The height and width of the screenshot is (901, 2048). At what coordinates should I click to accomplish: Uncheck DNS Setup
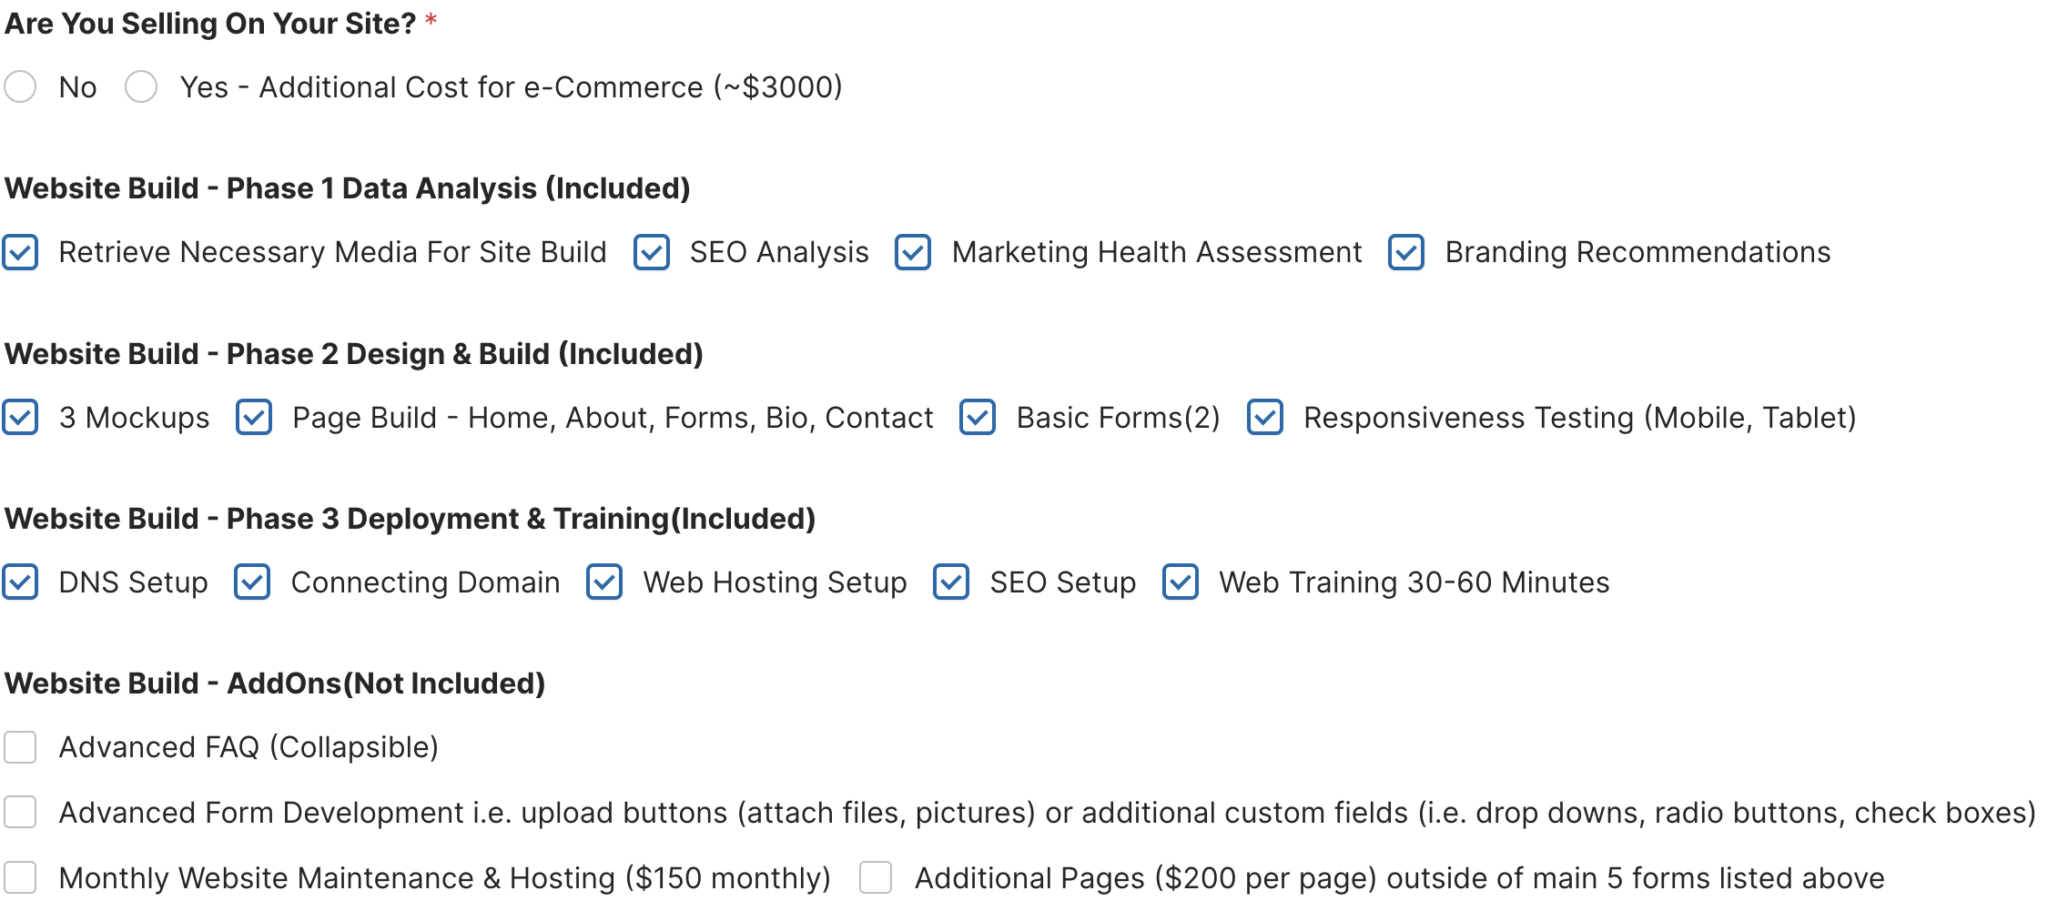[20, 582]
